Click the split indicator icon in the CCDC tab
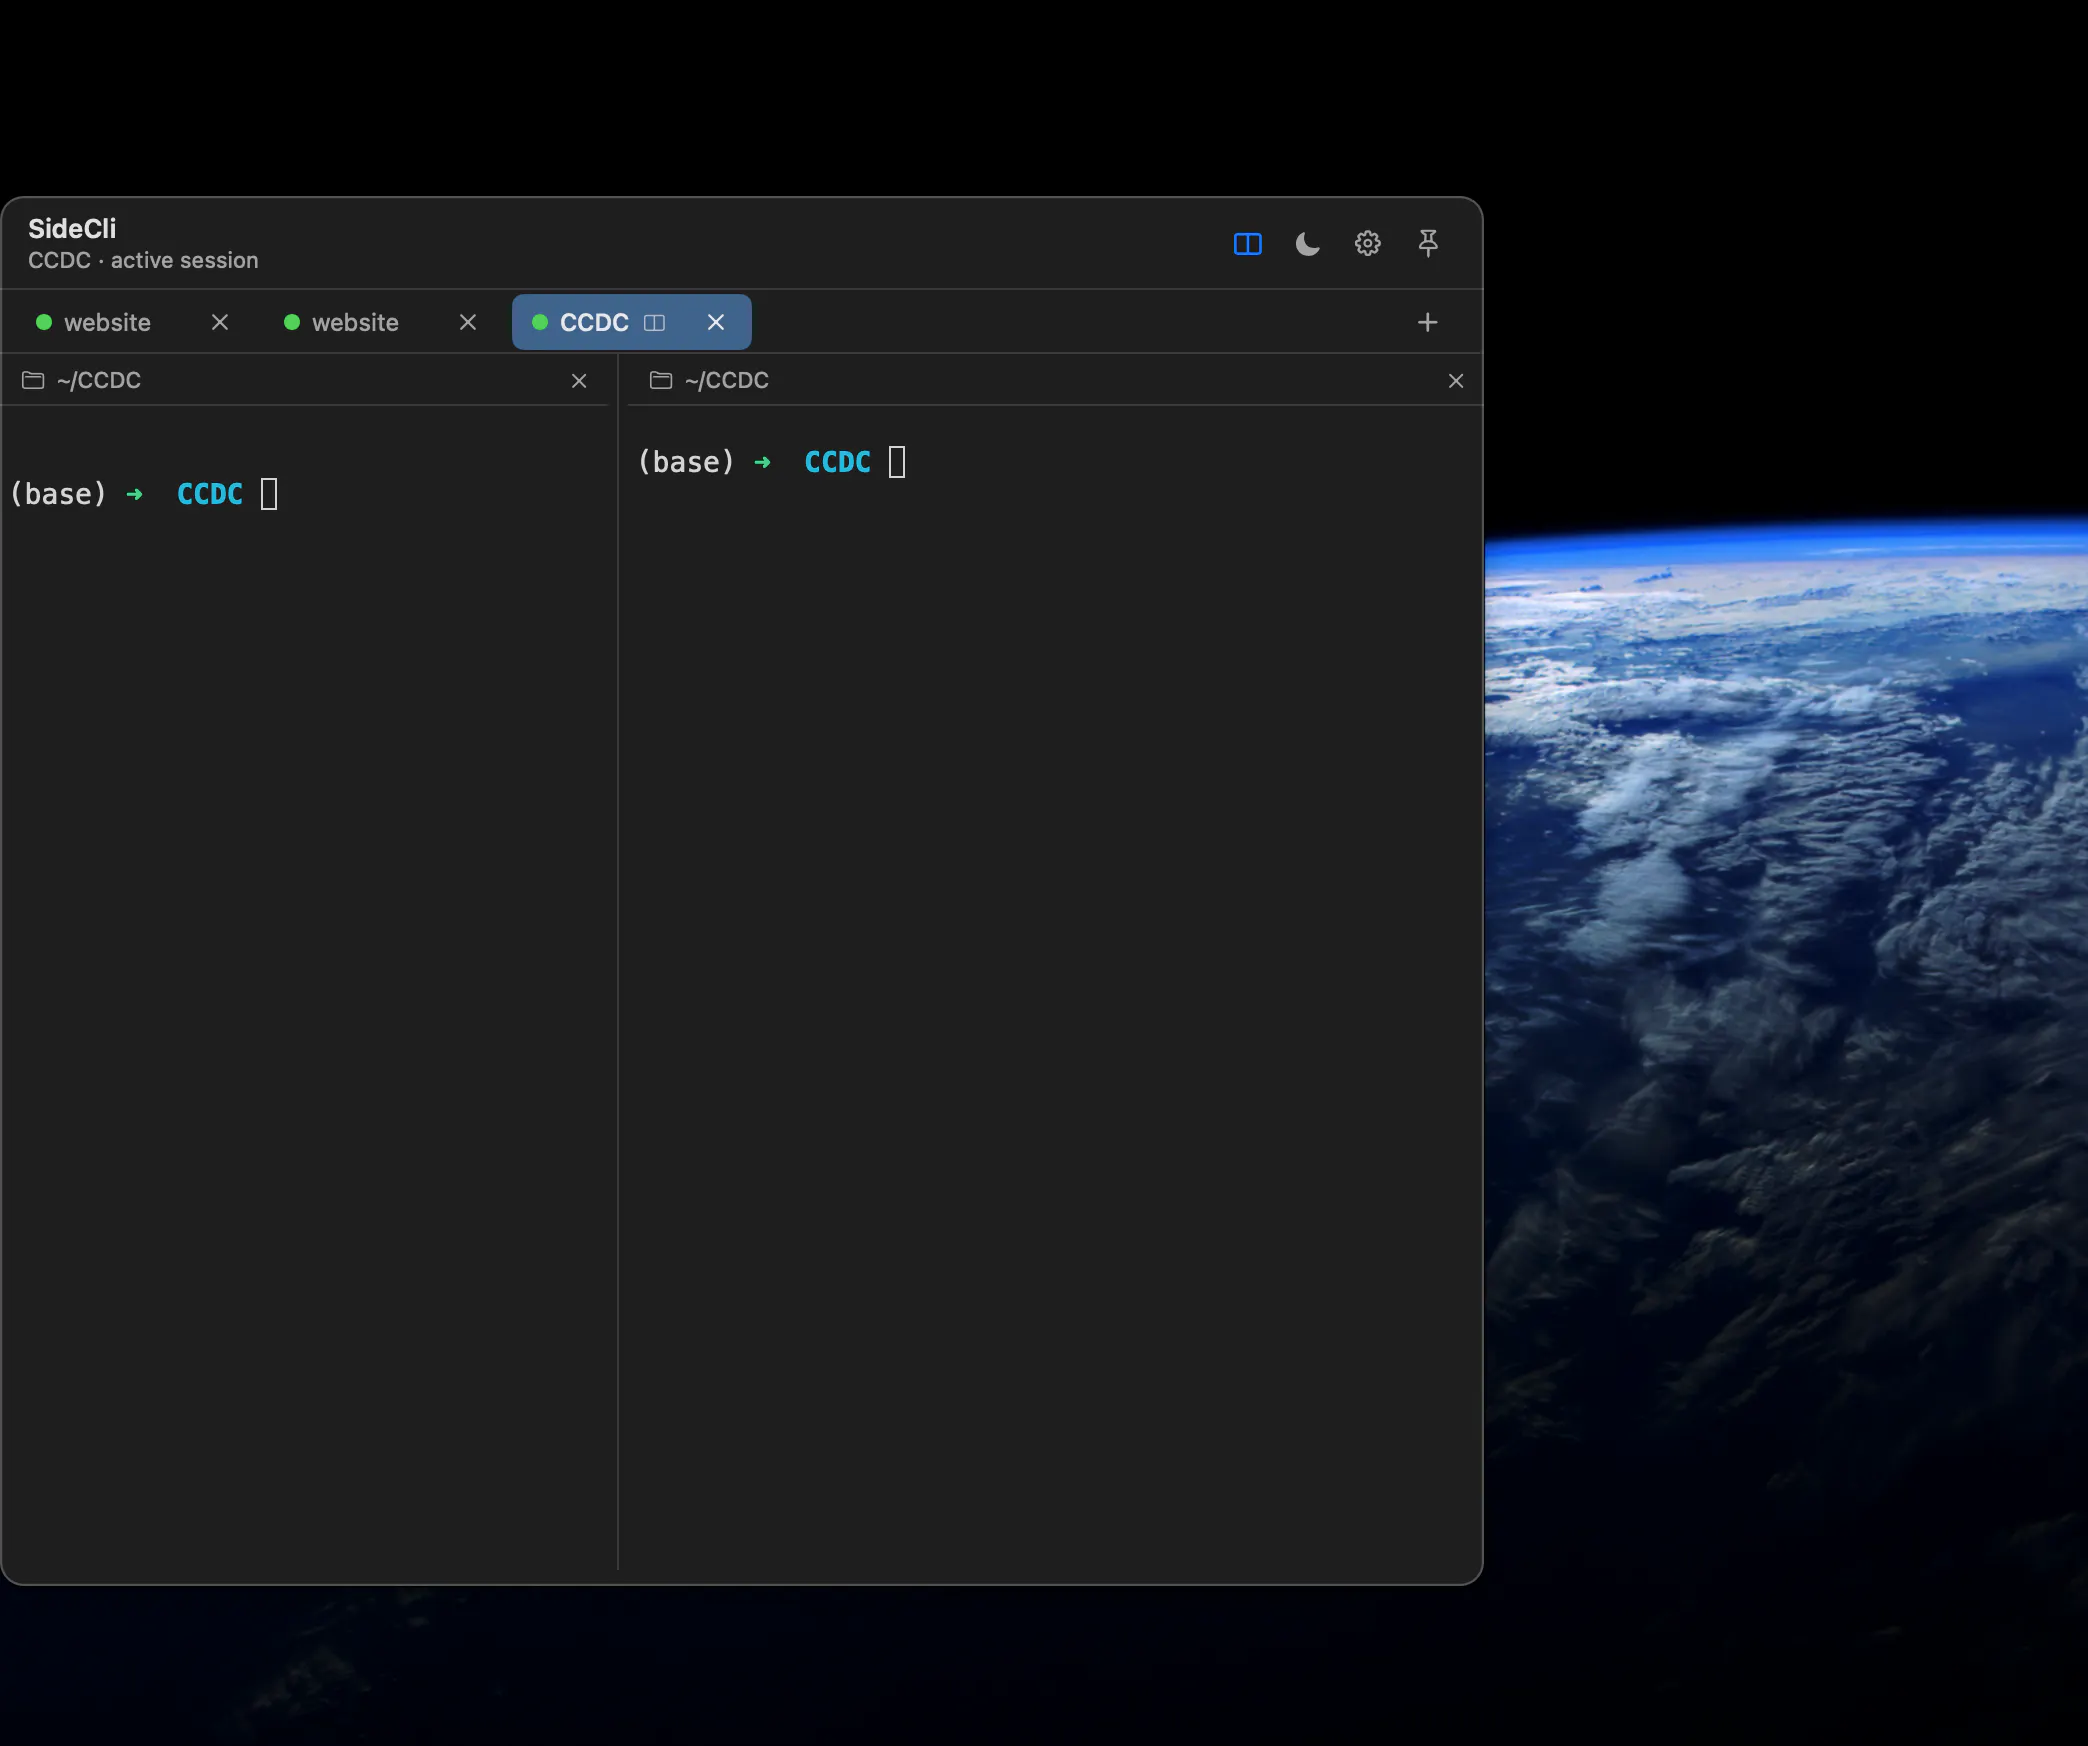 pyautogui.click(x=654, y=322)
